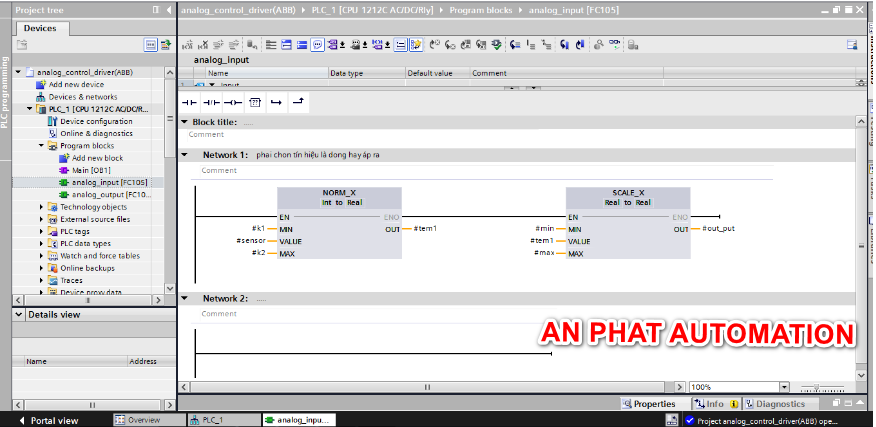This screenshot has height=427, width=876.
Task: Select the NORM_X instruction box
Action: click(340, 223)
